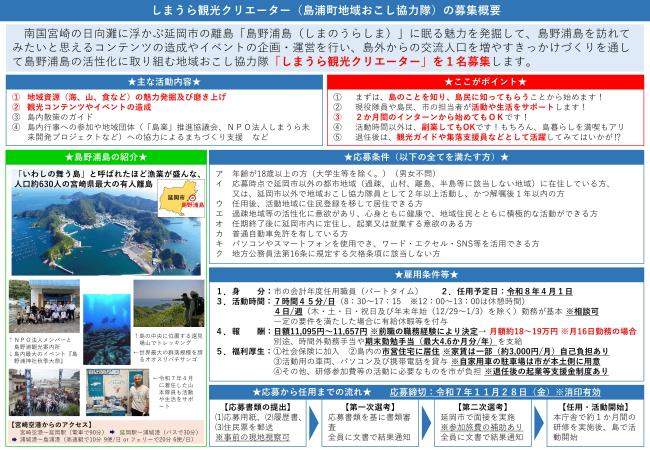This screenshot has height=450, width=650.
Task: Select the red text '「しまうら観光クリエーター」を１名募集'
Action: 381,62
